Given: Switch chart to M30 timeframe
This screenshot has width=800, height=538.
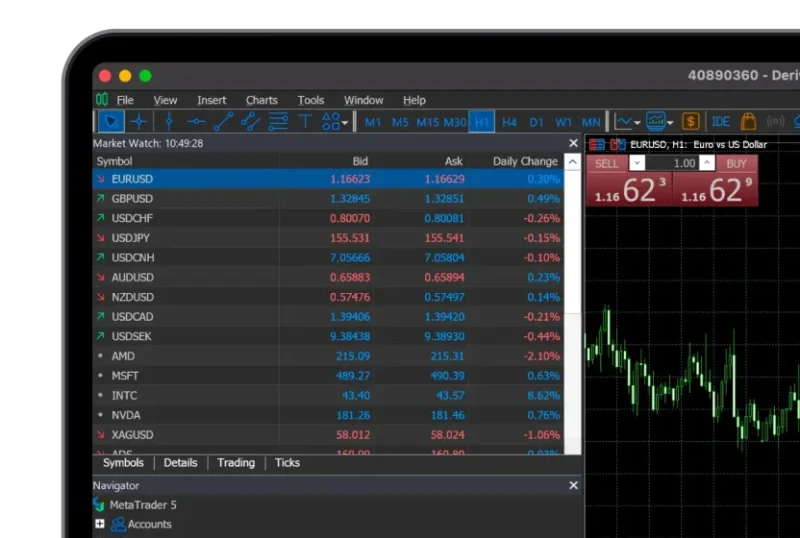Looking at the screenshot, I should (x=455, y=123).
